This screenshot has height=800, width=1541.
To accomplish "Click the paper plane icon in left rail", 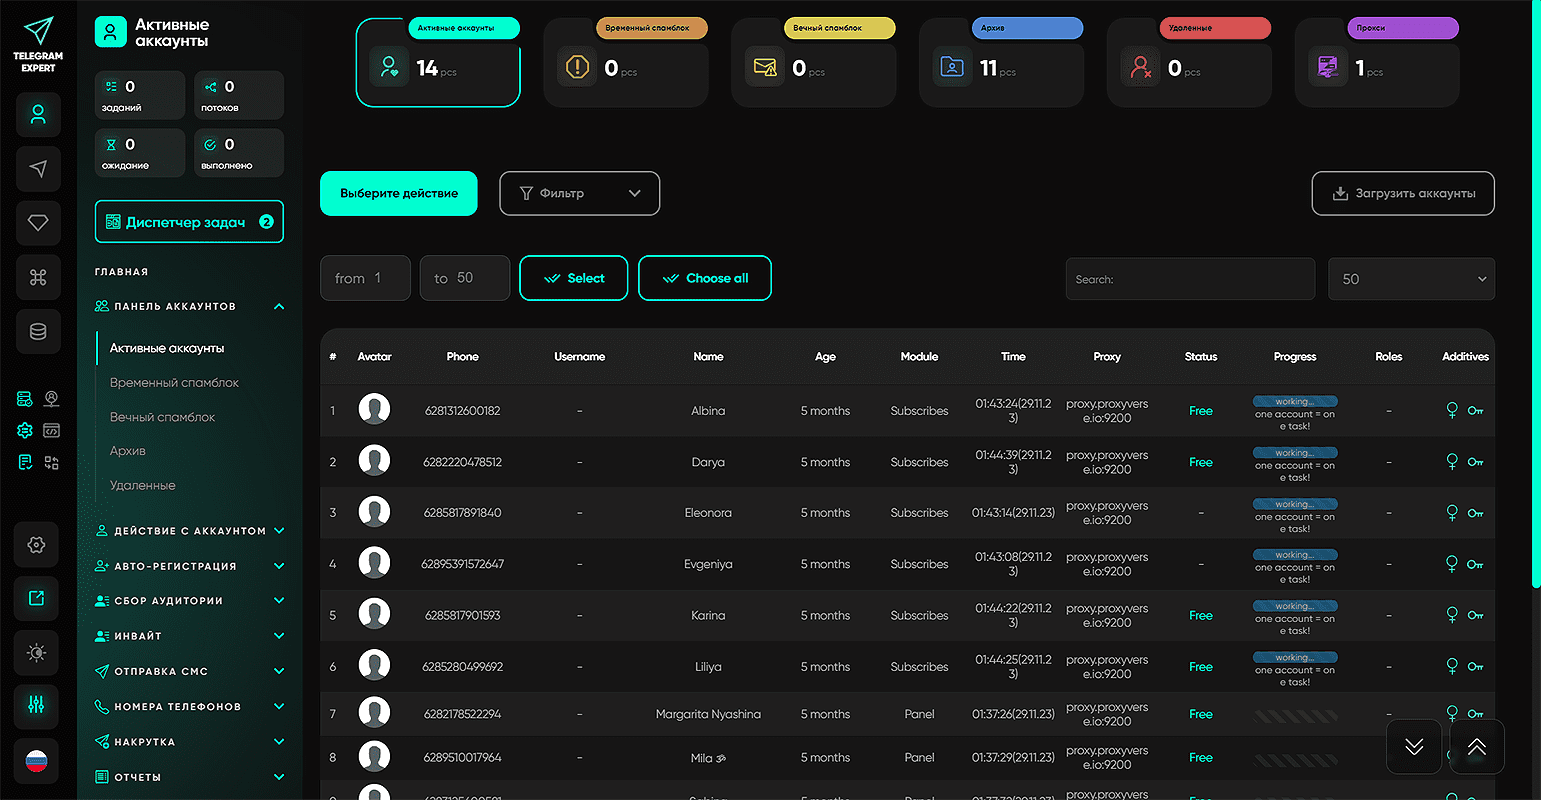I will coord(38,168).
